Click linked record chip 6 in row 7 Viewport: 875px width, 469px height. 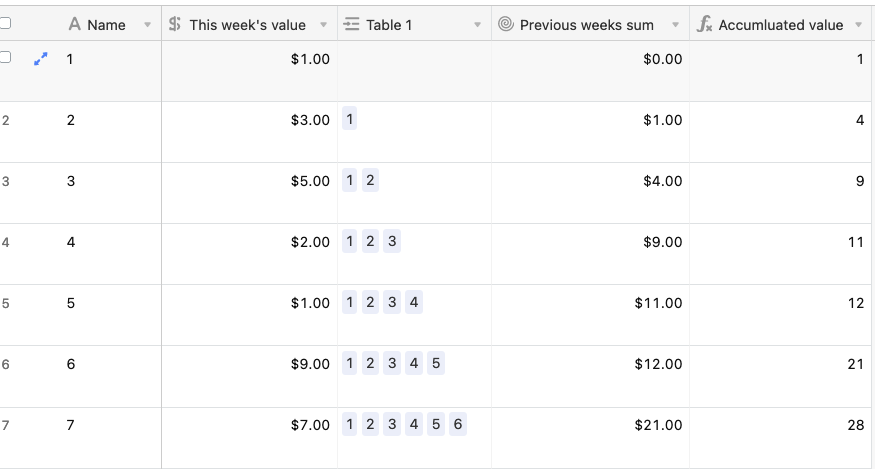[458, 424]
